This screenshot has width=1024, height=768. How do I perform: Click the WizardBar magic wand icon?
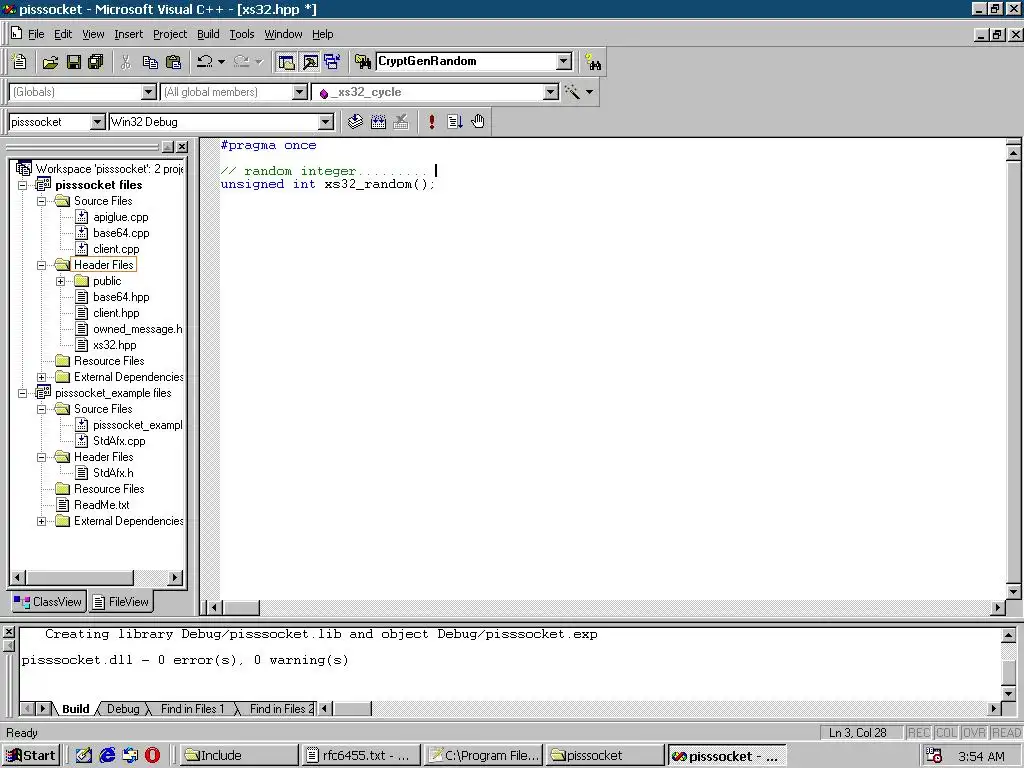point(573,92)
